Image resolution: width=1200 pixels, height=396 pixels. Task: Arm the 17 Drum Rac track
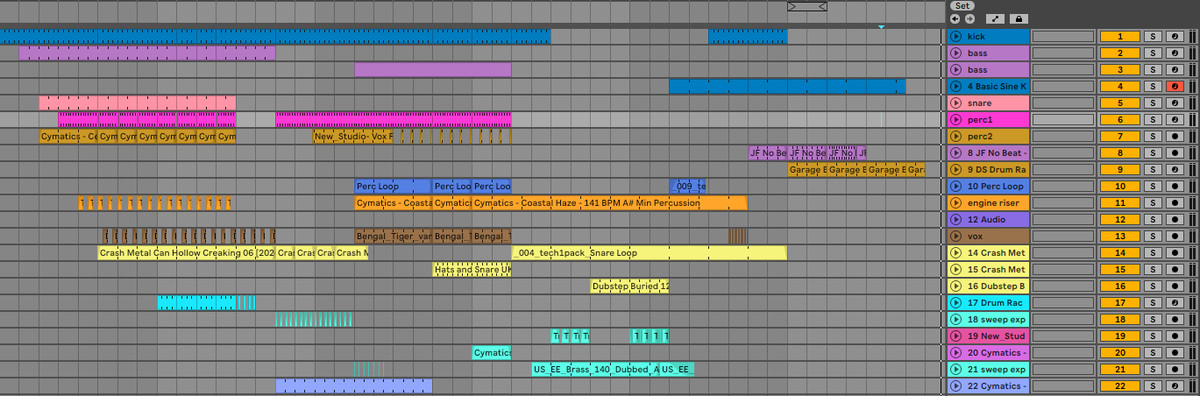click(1174, 303)
